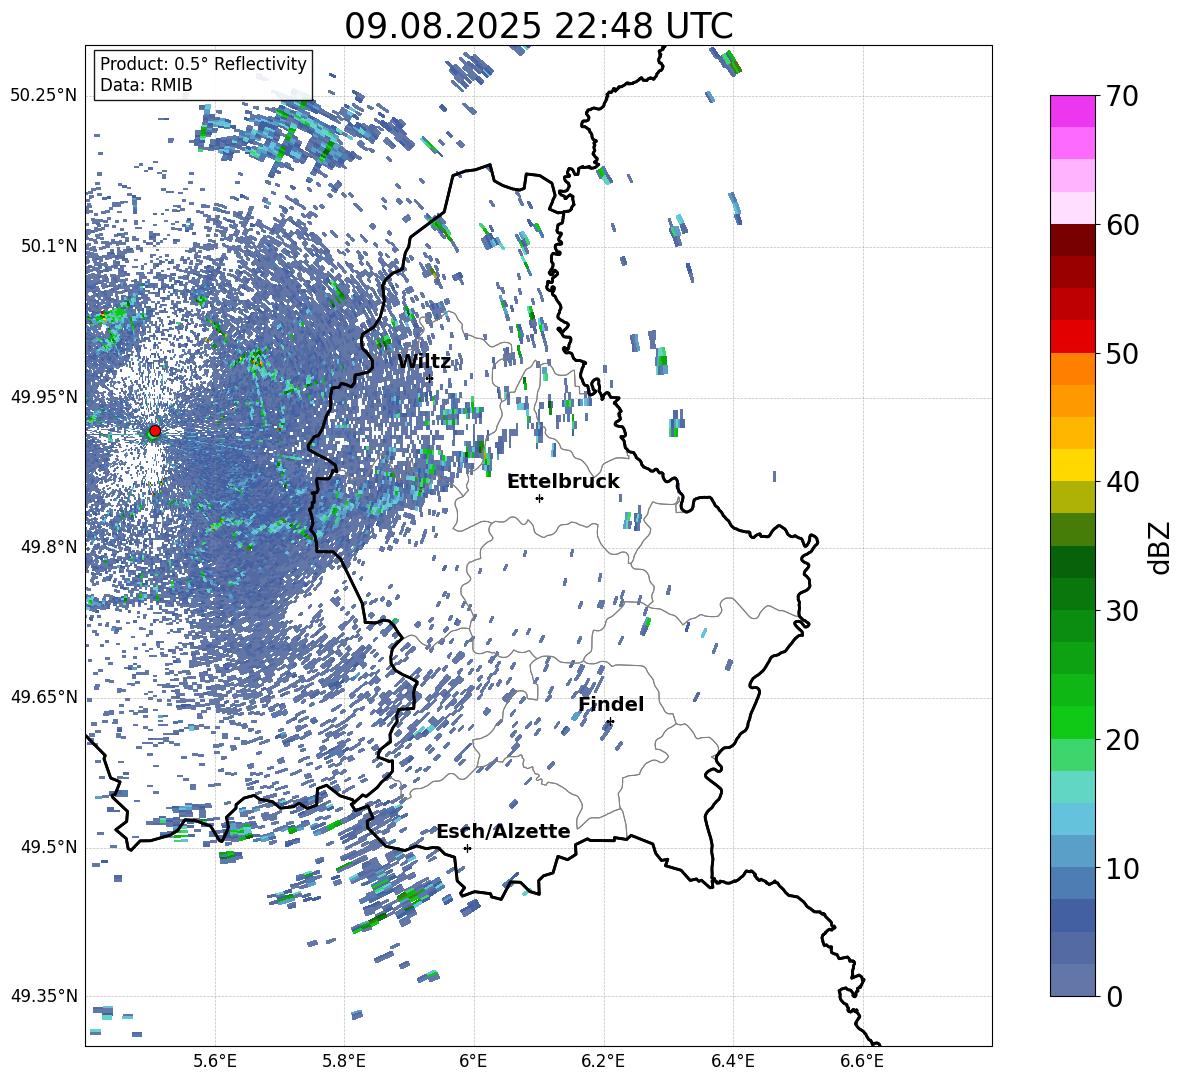
Task: Click the Wiltz city label
Action: [424, 362]
